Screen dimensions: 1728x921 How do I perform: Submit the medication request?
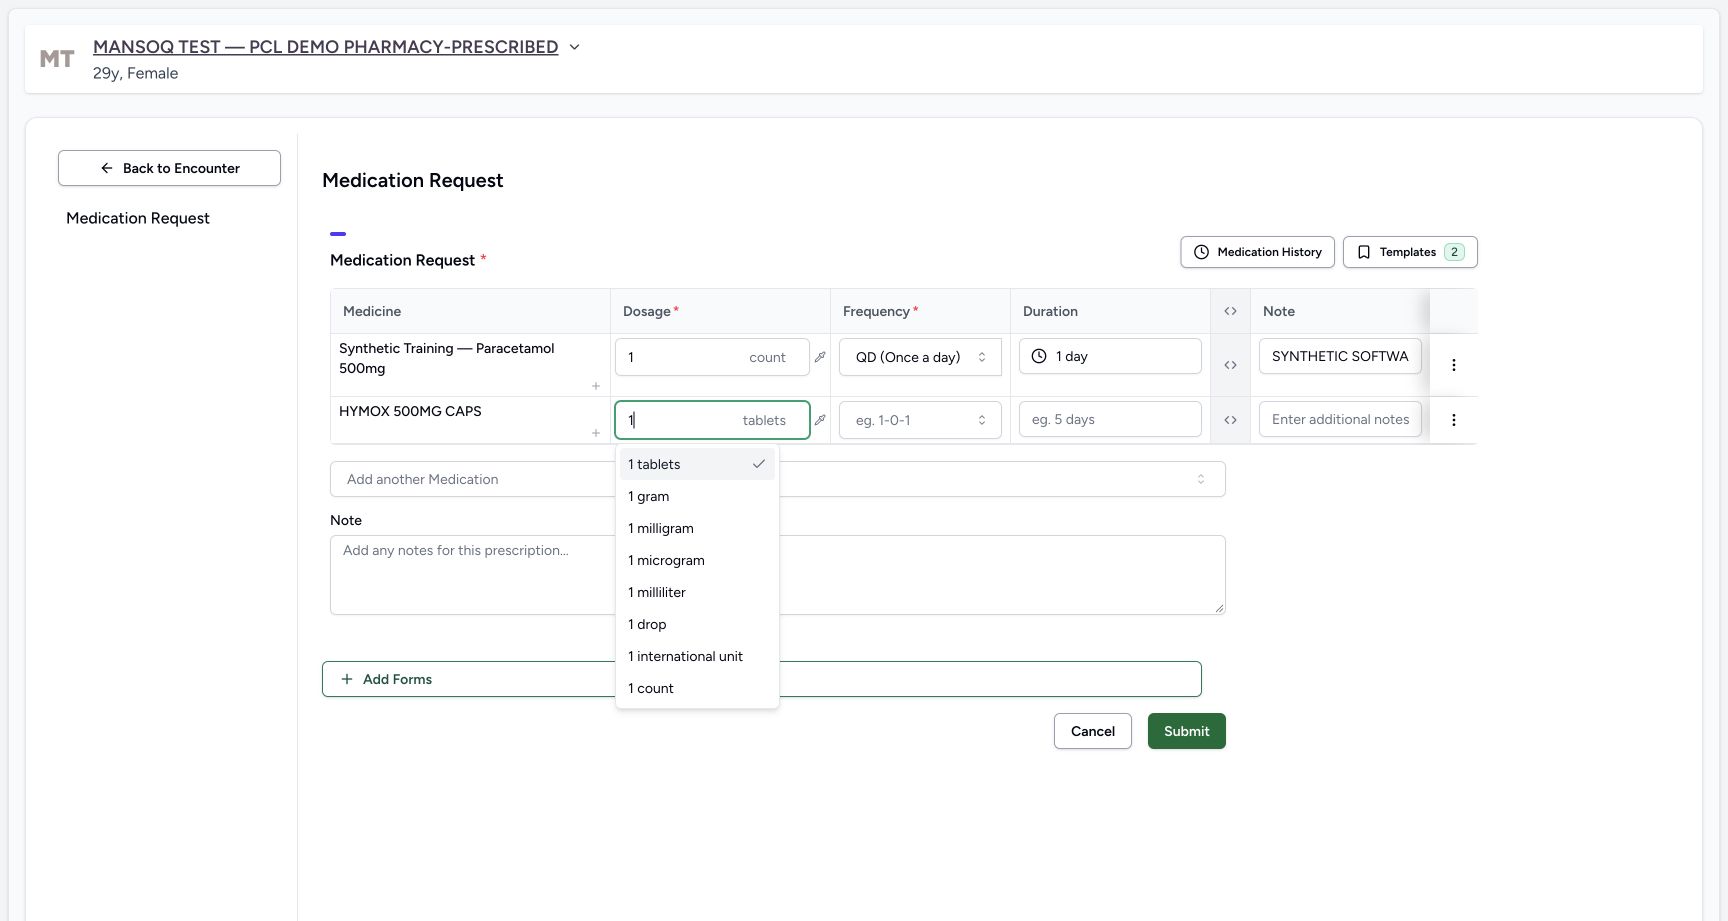tap(1187, 731)
